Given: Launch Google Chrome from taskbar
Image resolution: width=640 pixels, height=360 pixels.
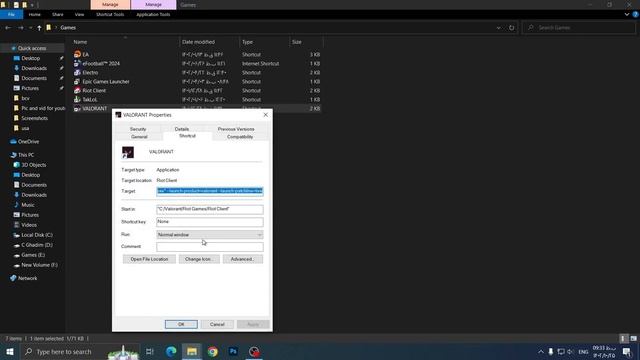Looking at the screenshot, I should tap(213, 351).
